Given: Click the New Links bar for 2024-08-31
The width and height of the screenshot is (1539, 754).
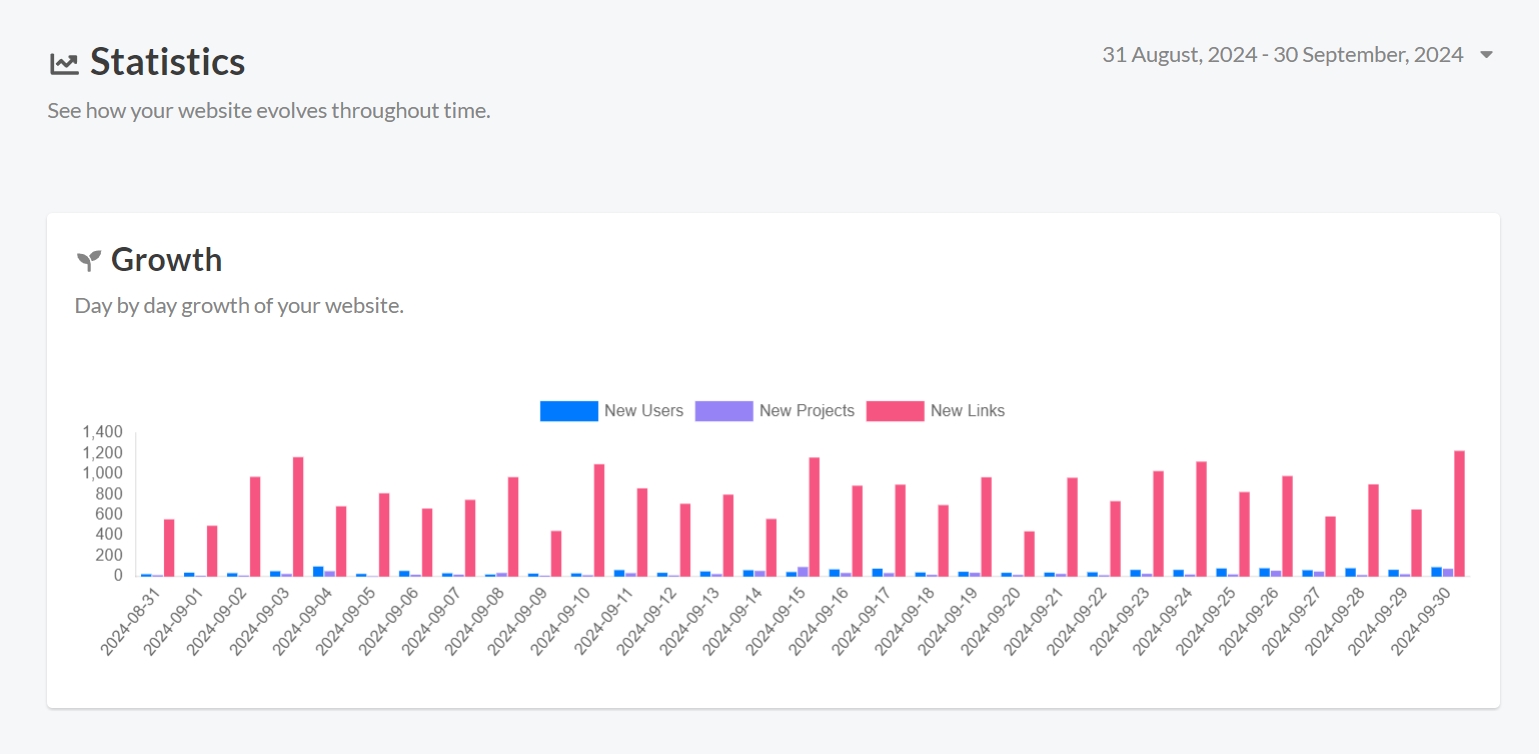Looking at the screenshot, I should [x=169, y=547].
